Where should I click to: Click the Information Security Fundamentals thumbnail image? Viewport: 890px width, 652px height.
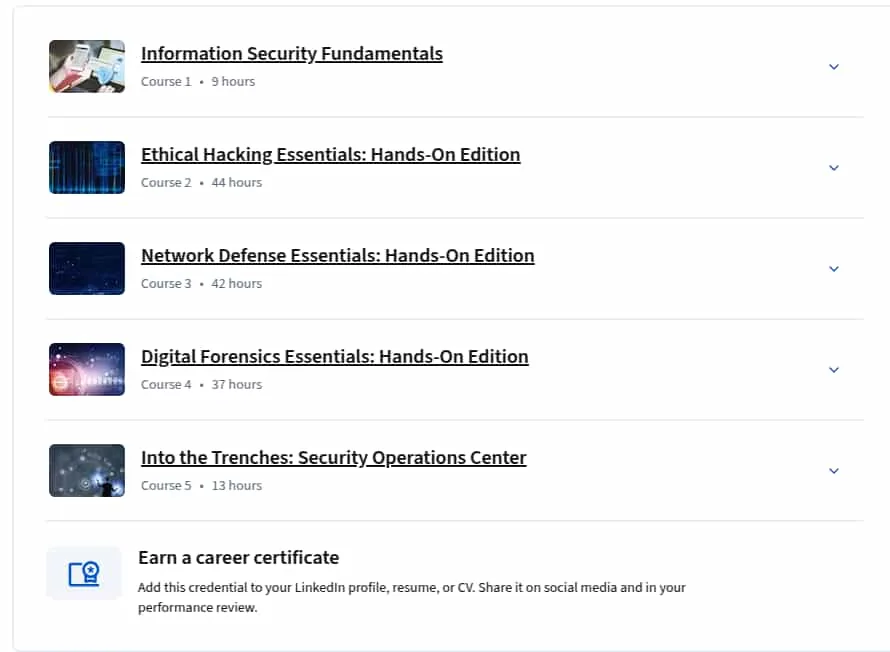[x=87, y=66]
